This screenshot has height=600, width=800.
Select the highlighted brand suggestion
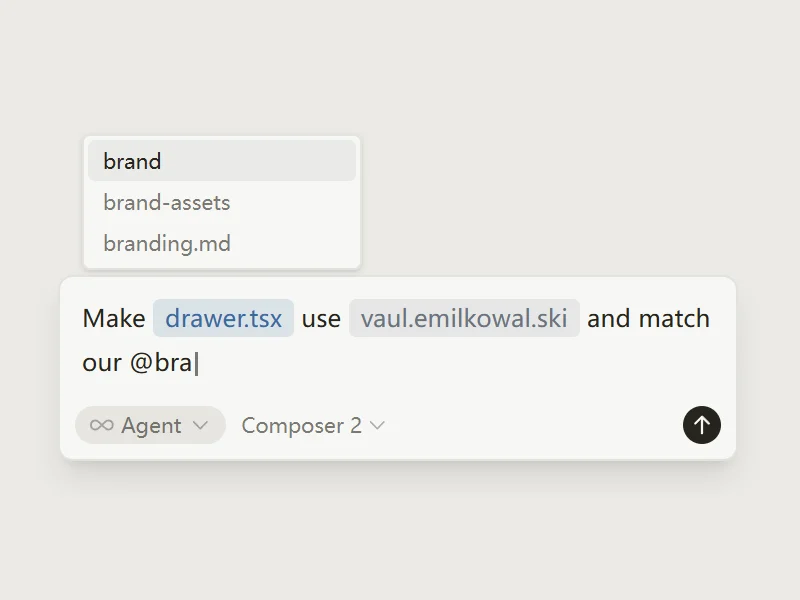point(222,161)
